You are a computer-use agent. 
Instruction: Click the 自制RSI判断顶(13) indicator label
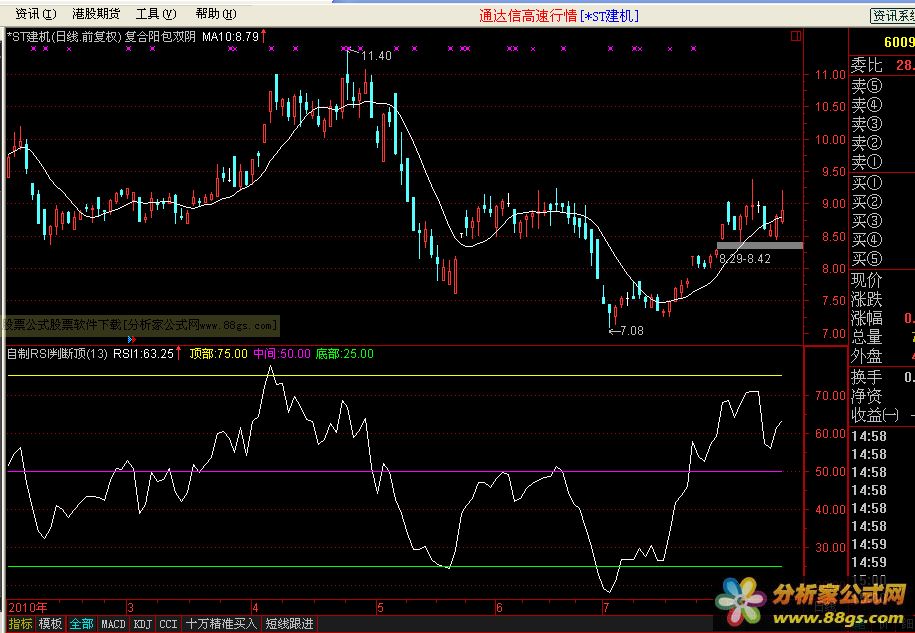tap(57, 354)
